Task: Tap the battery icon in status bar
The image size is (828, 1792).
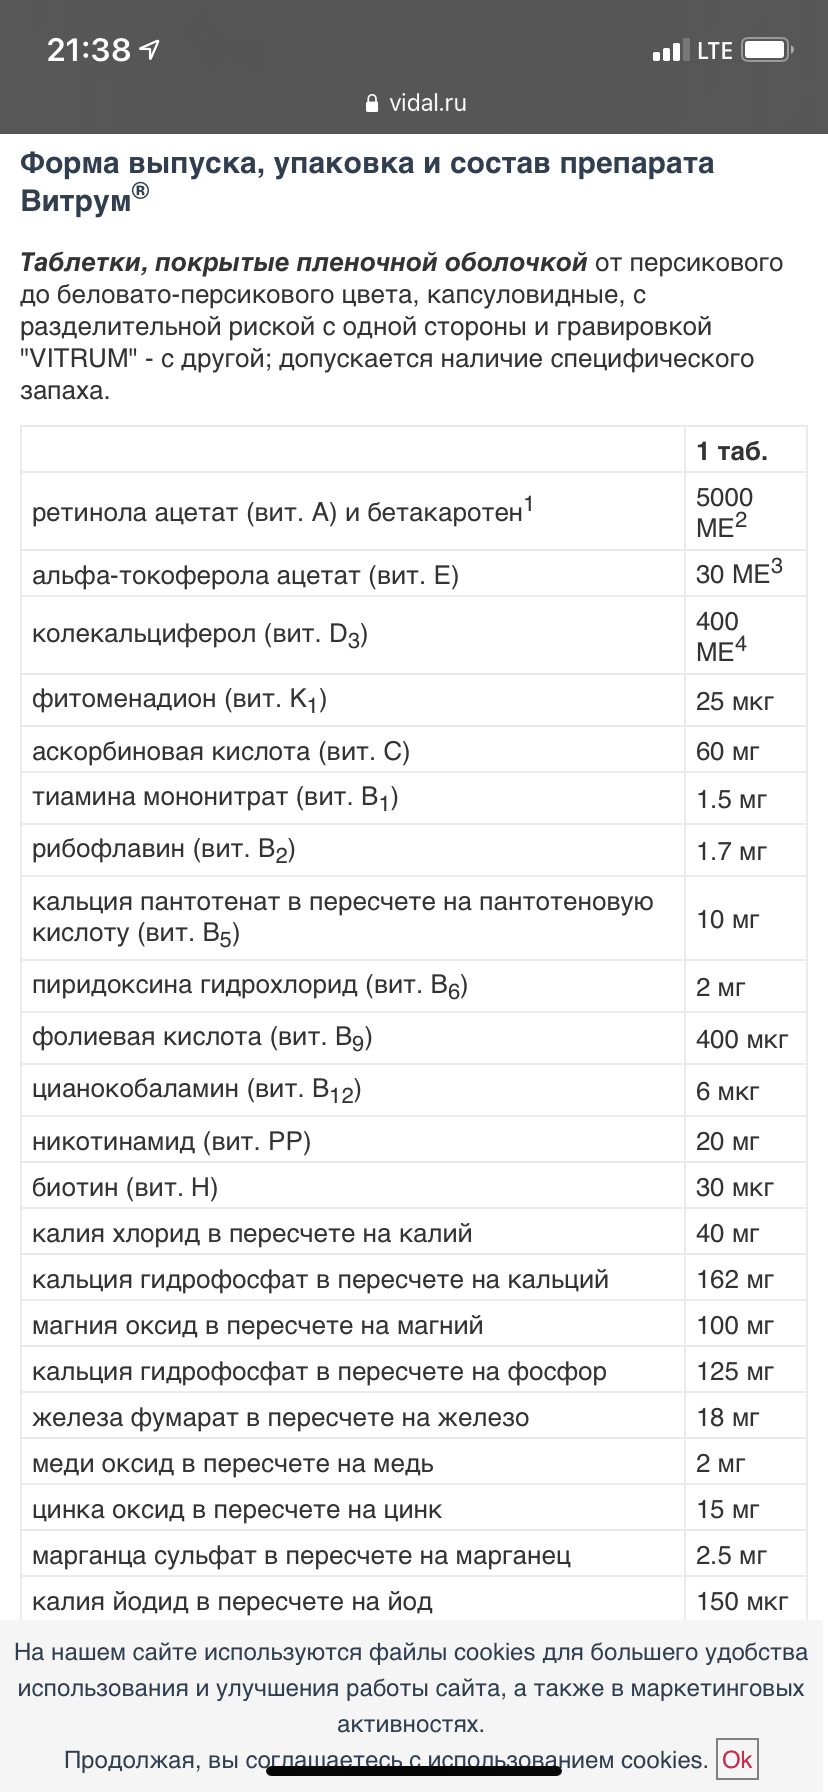Action: 768,50
